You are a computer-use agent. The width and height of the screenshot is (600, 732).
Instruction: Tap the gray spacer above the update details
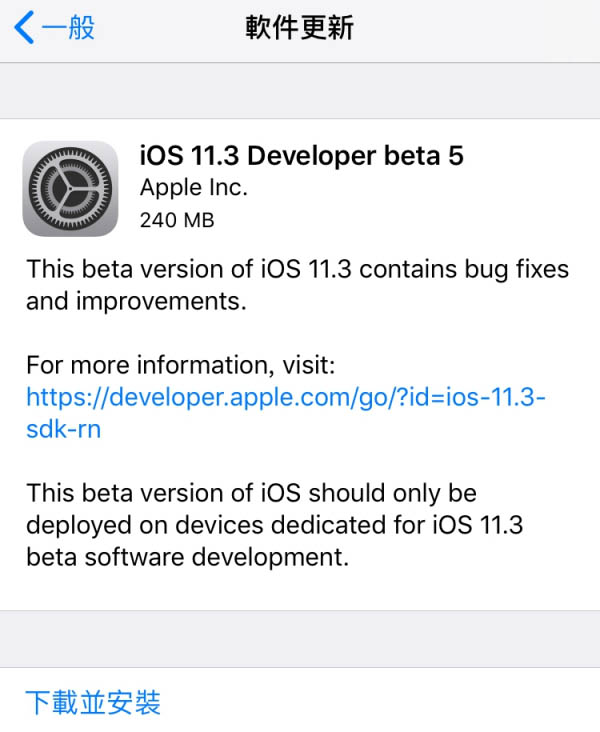pyautogui.click(x=300, y=91)
